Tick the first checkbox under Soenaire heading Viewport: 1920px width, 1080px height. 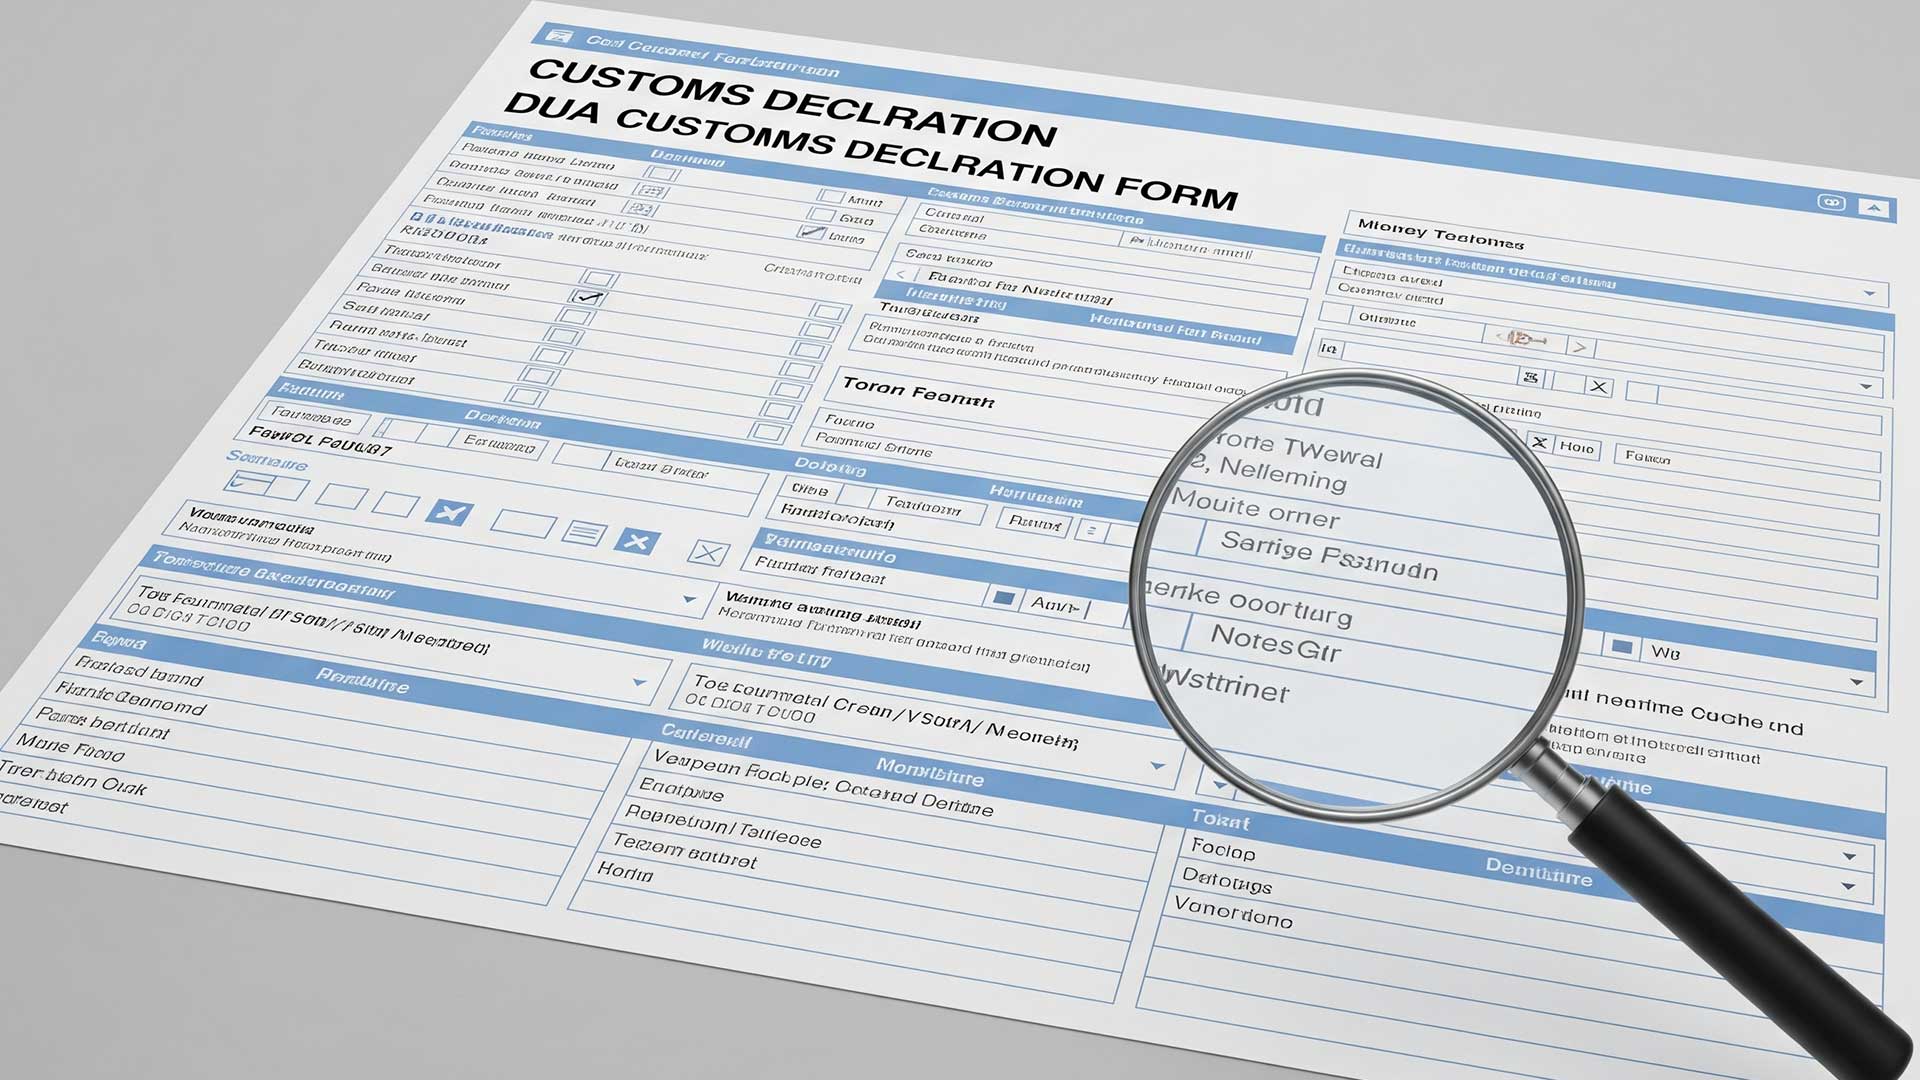click(x=247, y=484)
